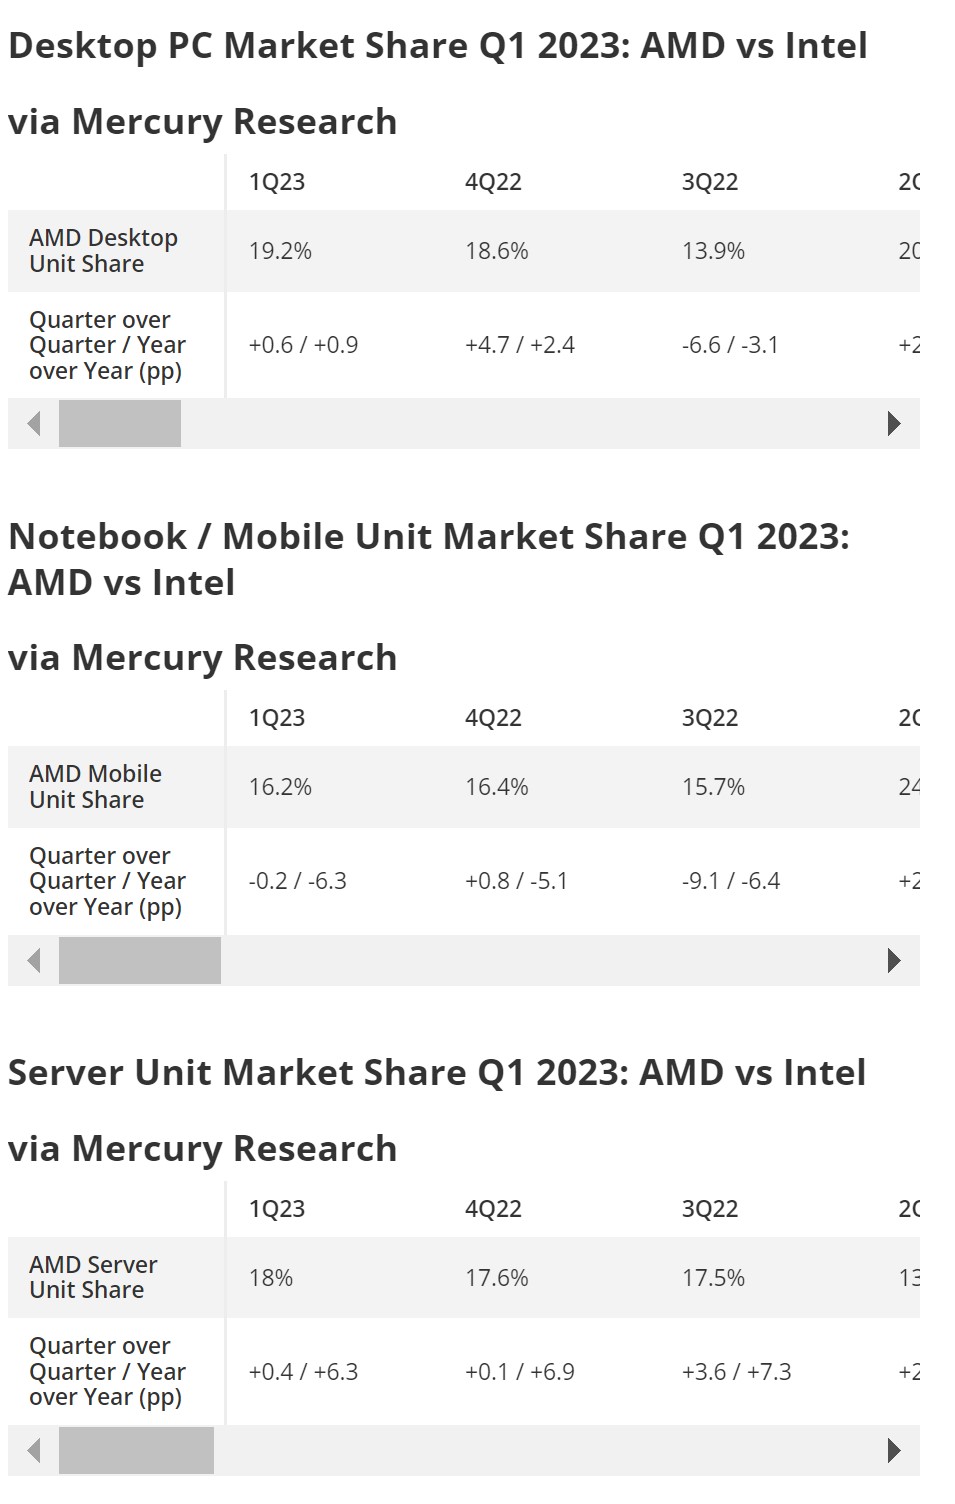Click AMD Mobile Unit Share row label

[x=95, y=787]
